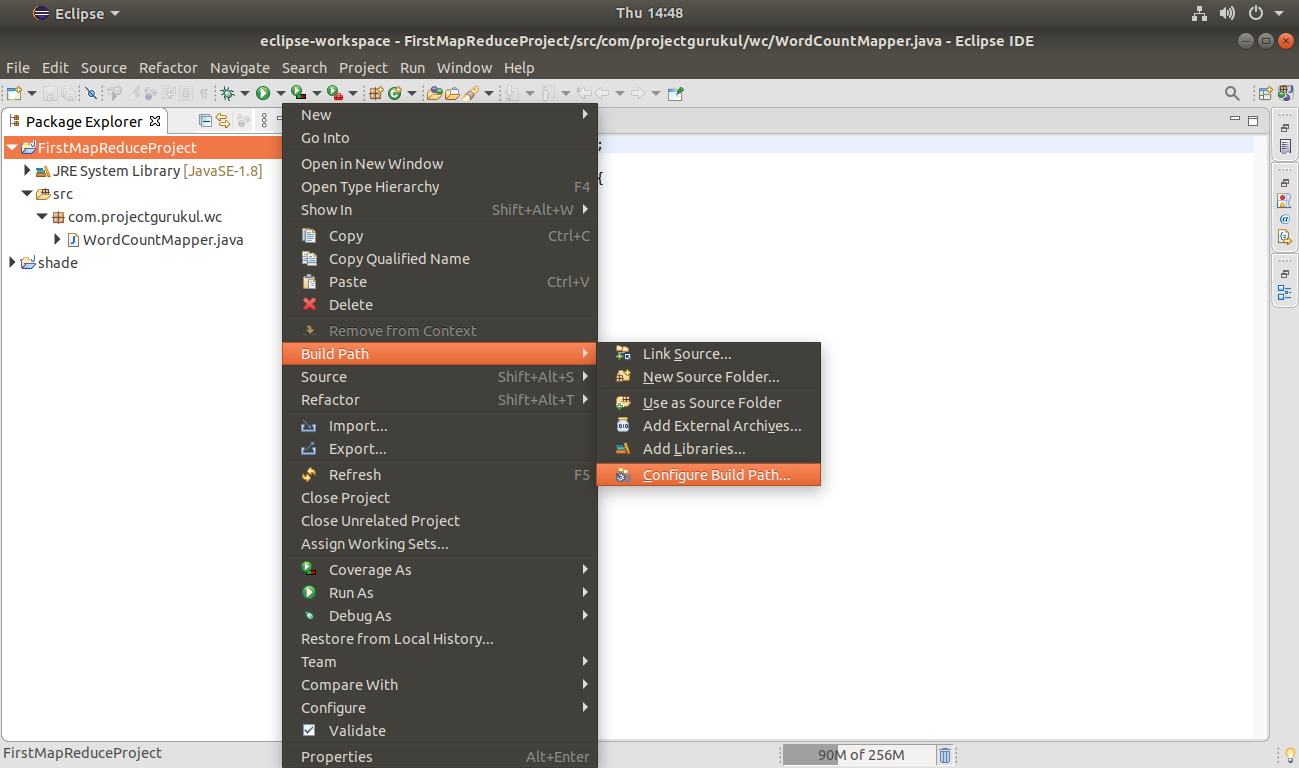Image resolution: width=1299 pixels, height=768 pixels.
Task: Click the heap status 90M of 256M bar
Action: tap(859, 755)
